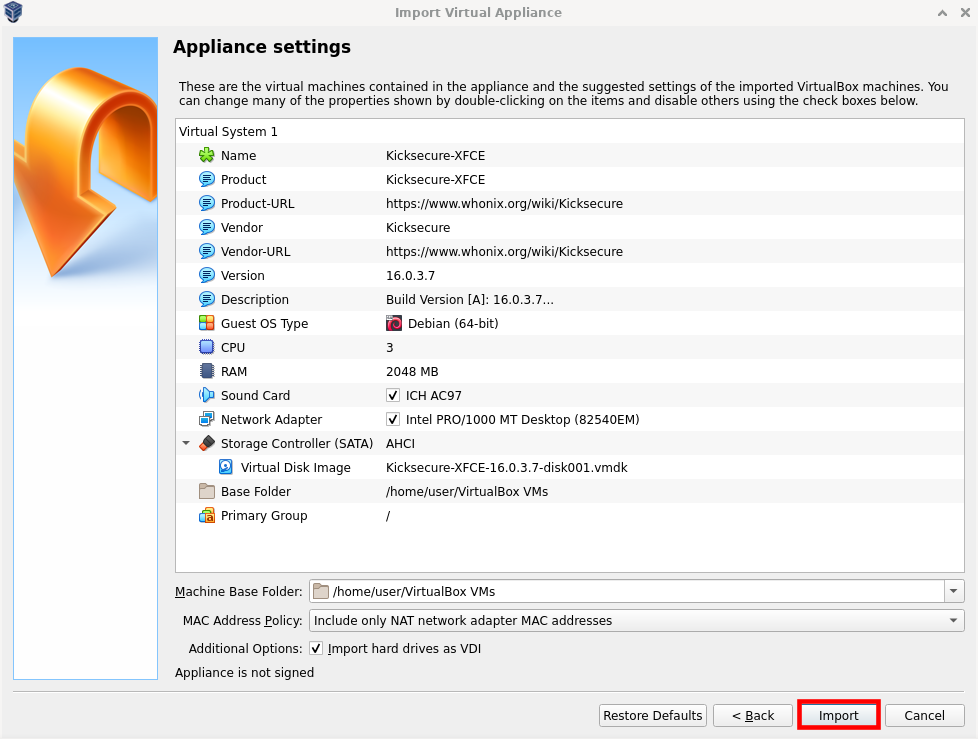Click the CPU chip icon
The height and width of the screenshot is (739, 978).
click(x=207, y=348)
